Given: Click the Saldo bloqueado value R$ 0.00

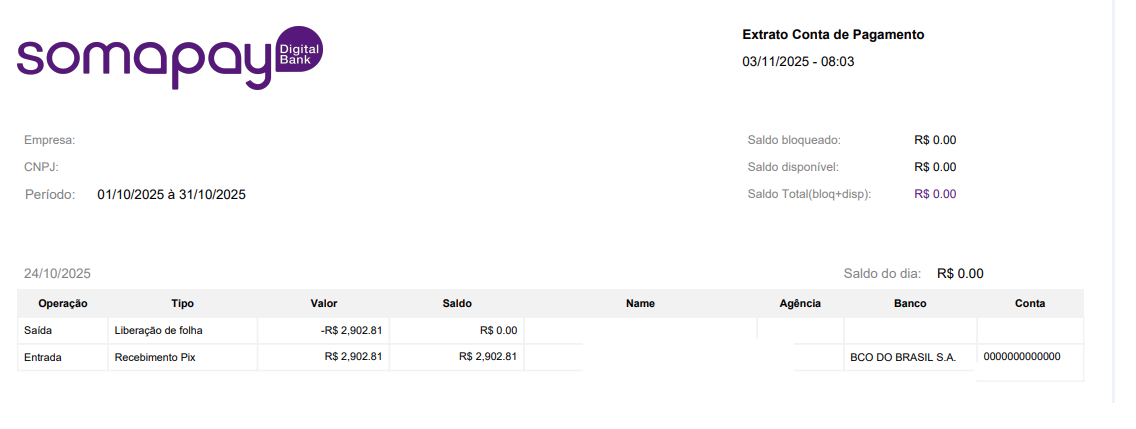Looking at the screenshot, I should click(x=935, y=141).
